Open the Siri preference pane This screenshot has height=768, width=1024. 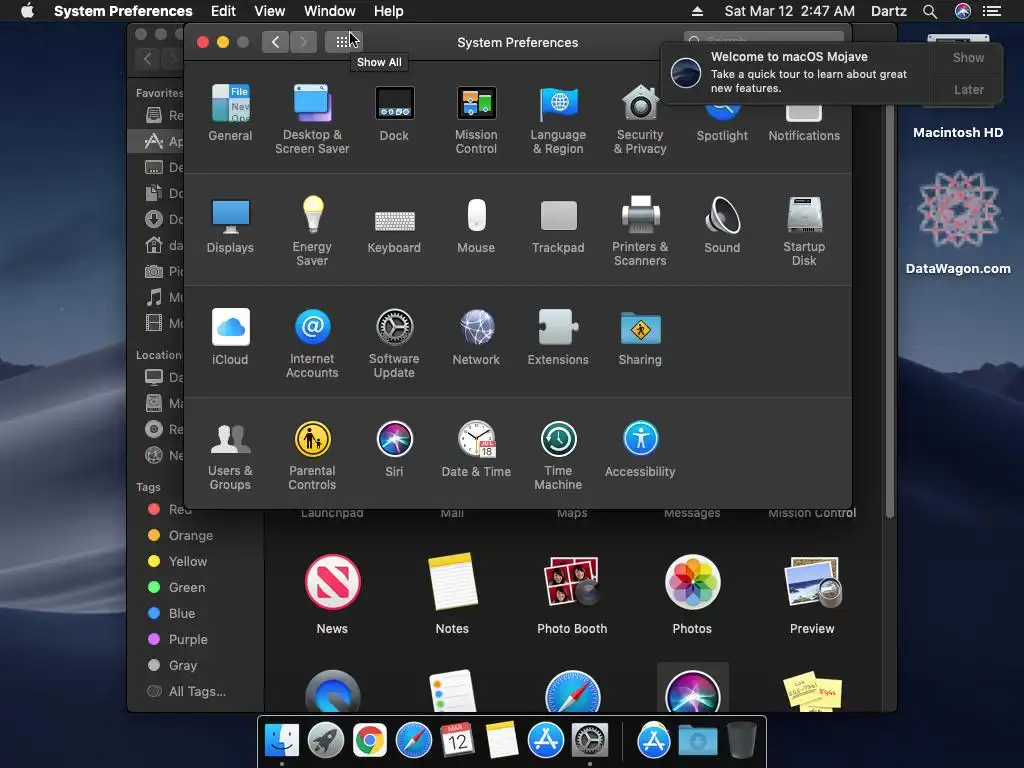pyautogui.click(x=394, y=449)
